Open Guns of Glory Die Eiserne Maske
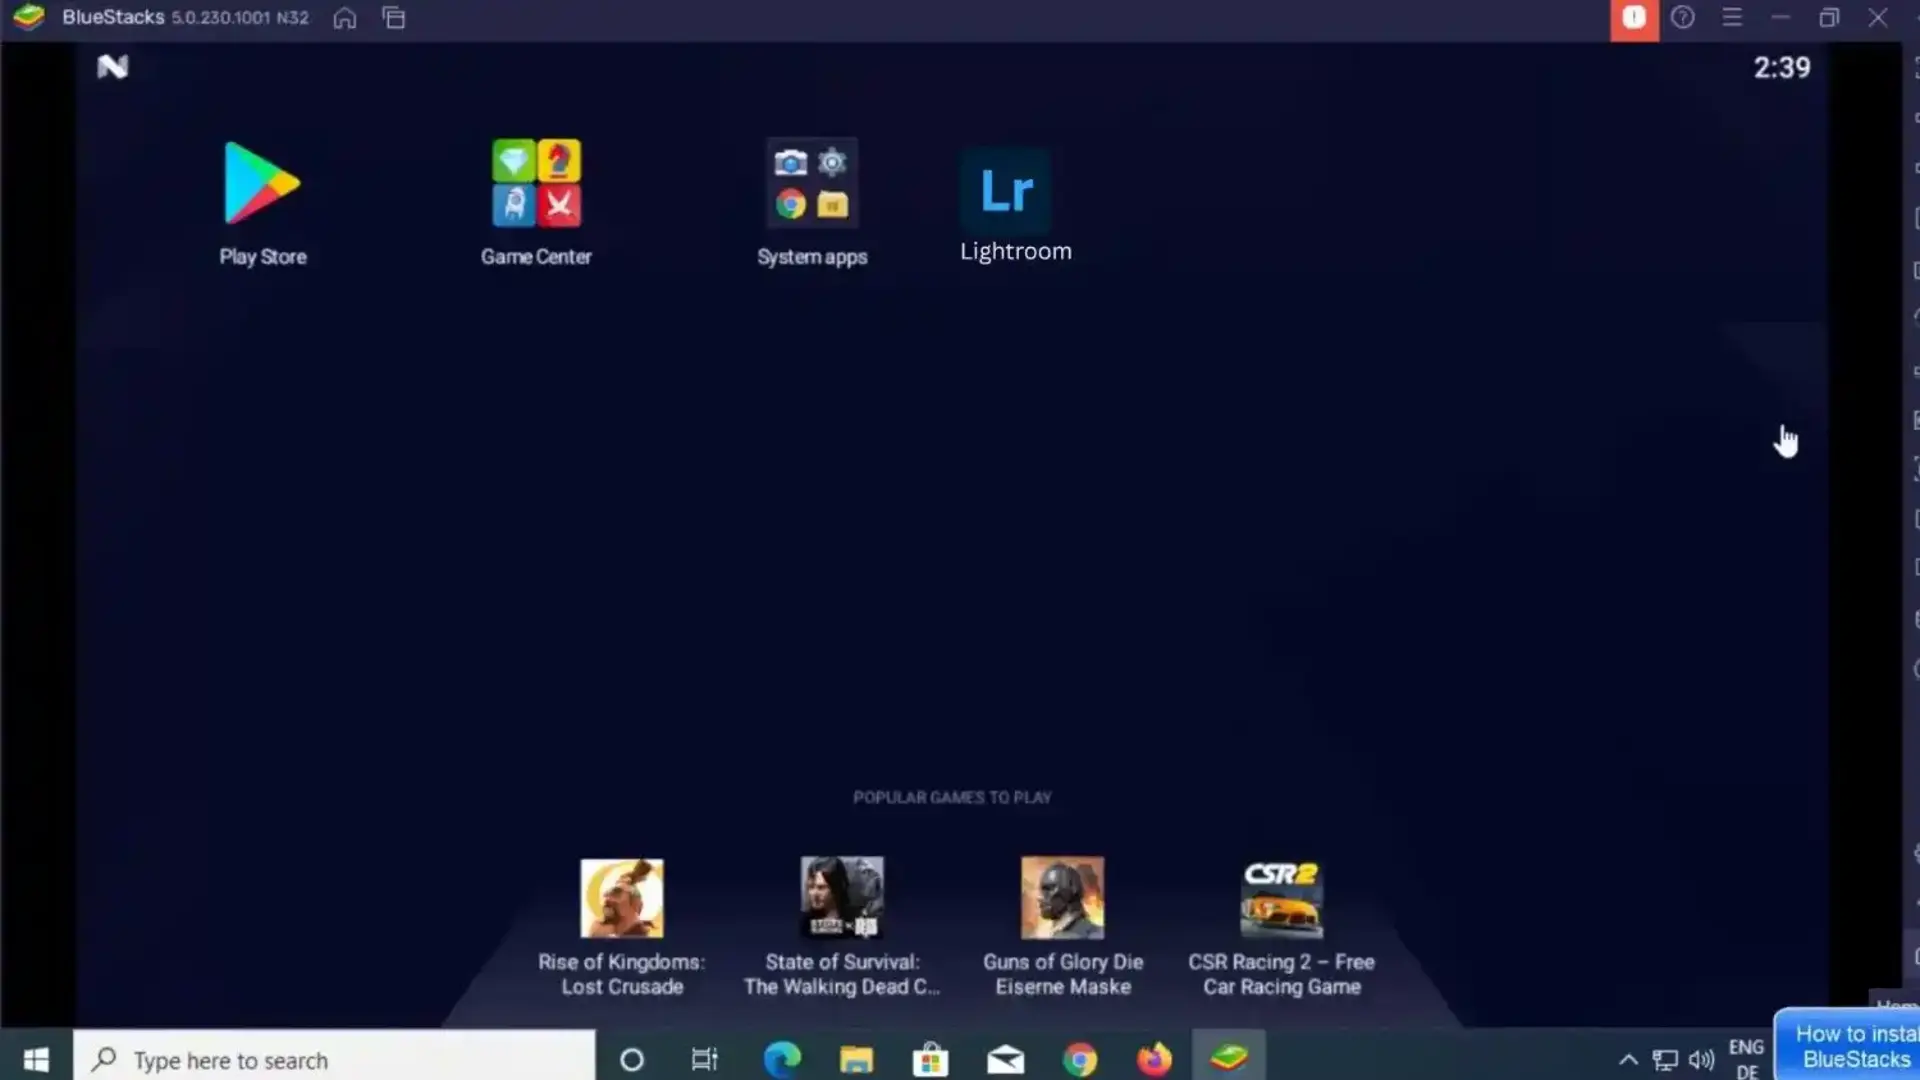Viewport: 1920px width, 1080px height. (x=1062, y=897)
